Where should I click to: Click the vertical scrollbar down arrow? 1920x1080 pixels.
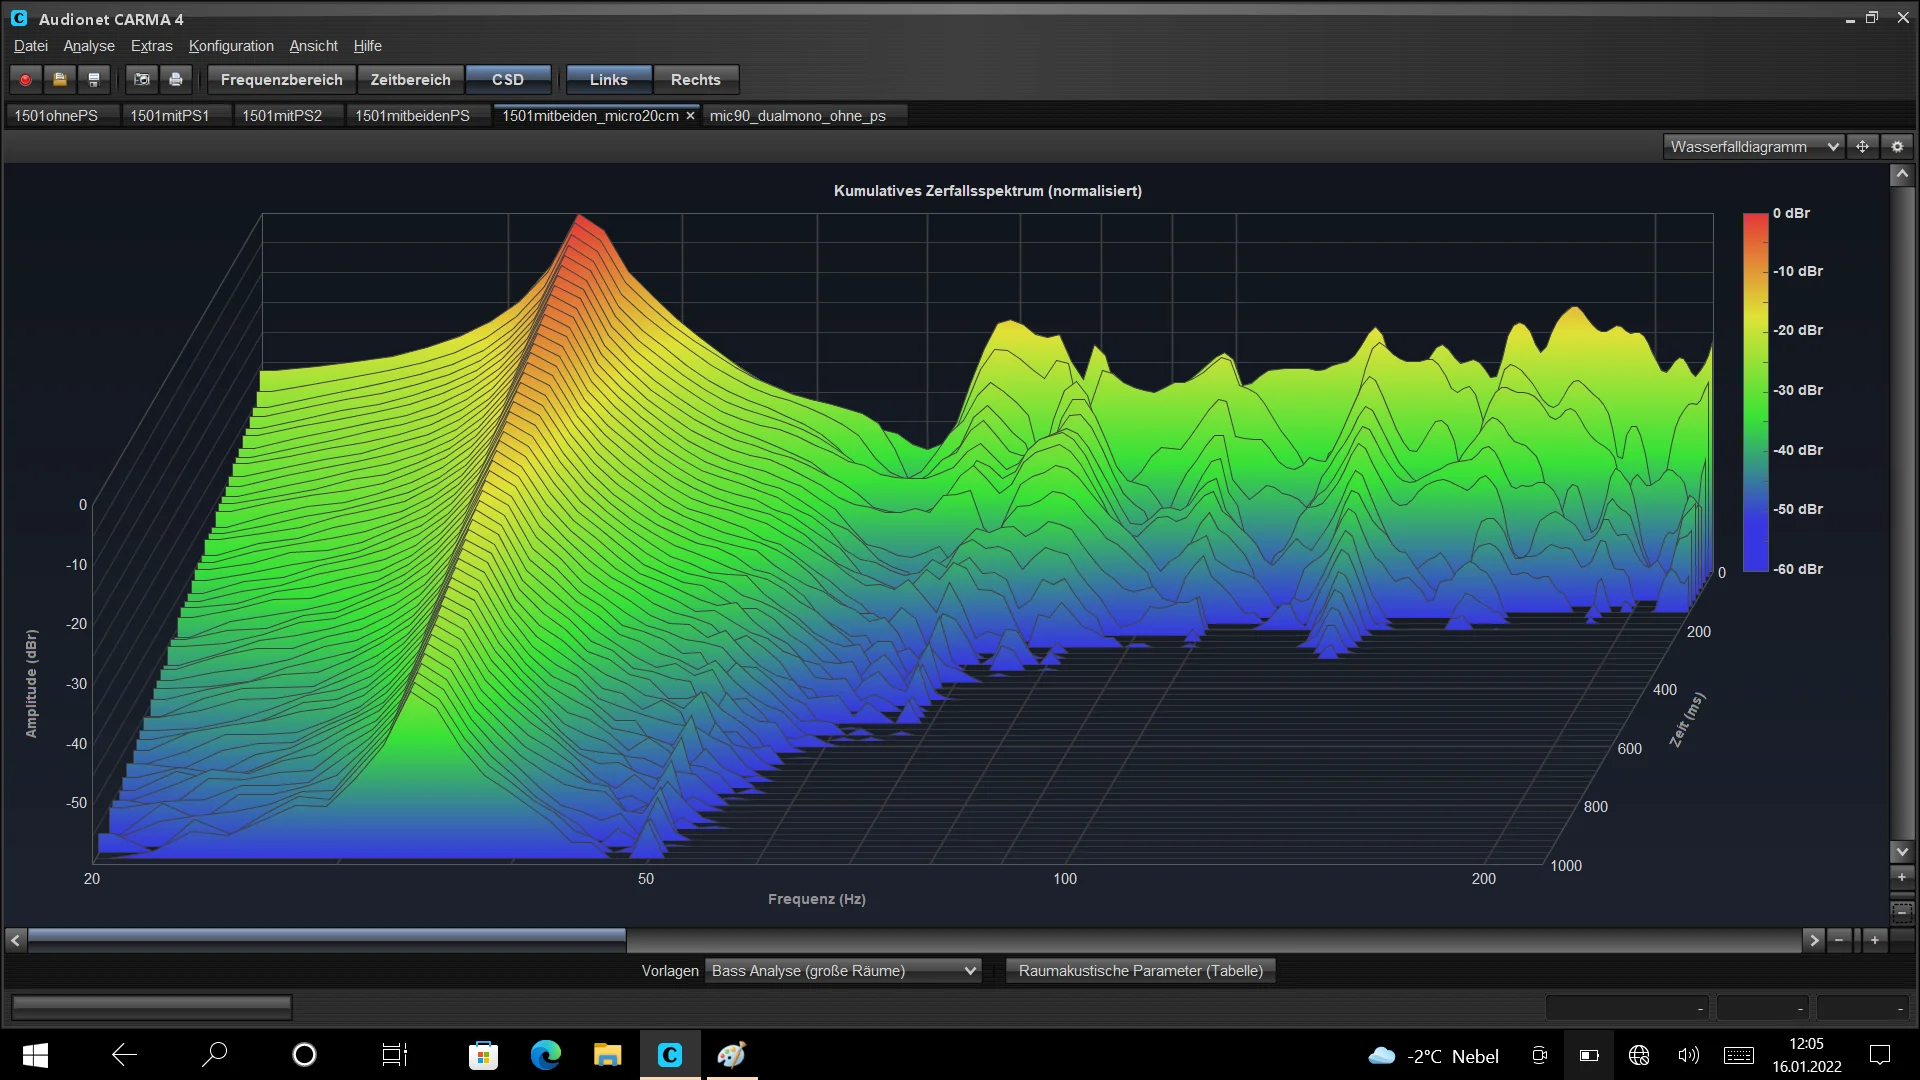(x=1902, y=852)
